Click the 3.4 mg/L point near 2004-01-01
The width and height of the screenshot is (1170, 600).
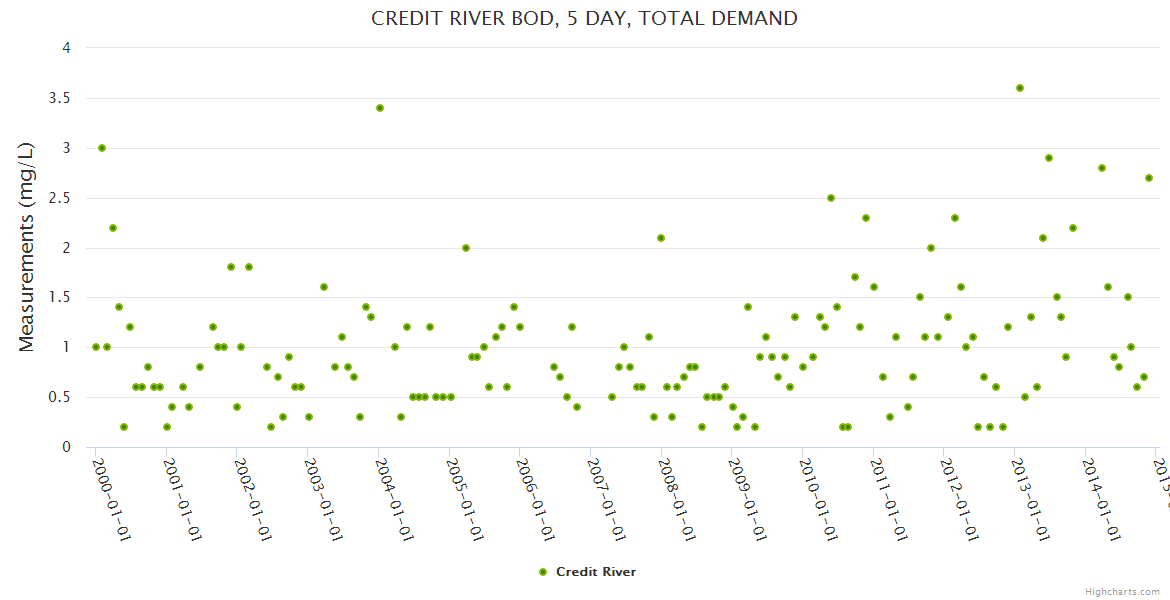[379, 108]
